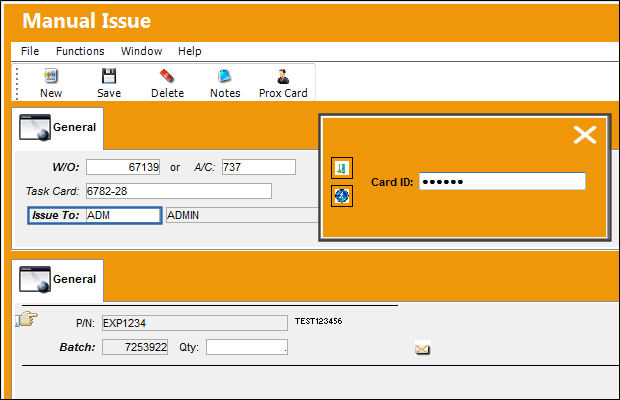Open the Window menu

[142, 51]
